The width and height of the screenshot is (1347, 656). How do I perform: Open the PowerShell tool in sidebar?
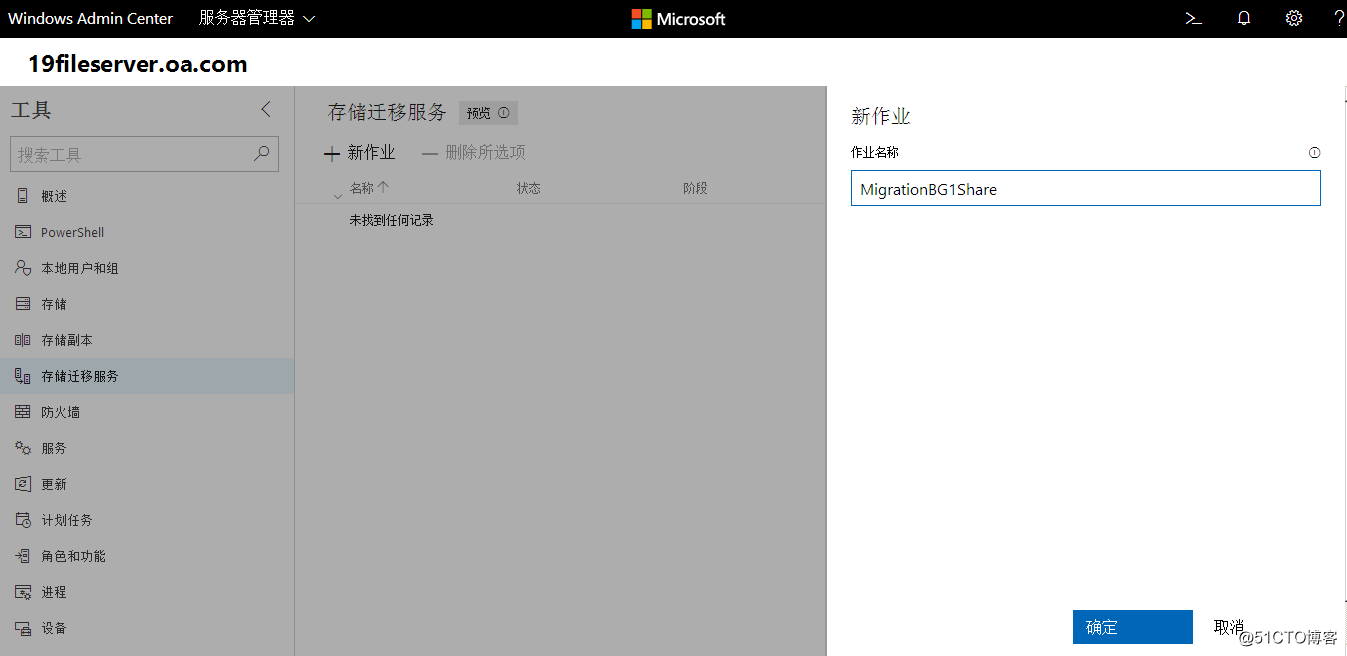pos(147,232)
